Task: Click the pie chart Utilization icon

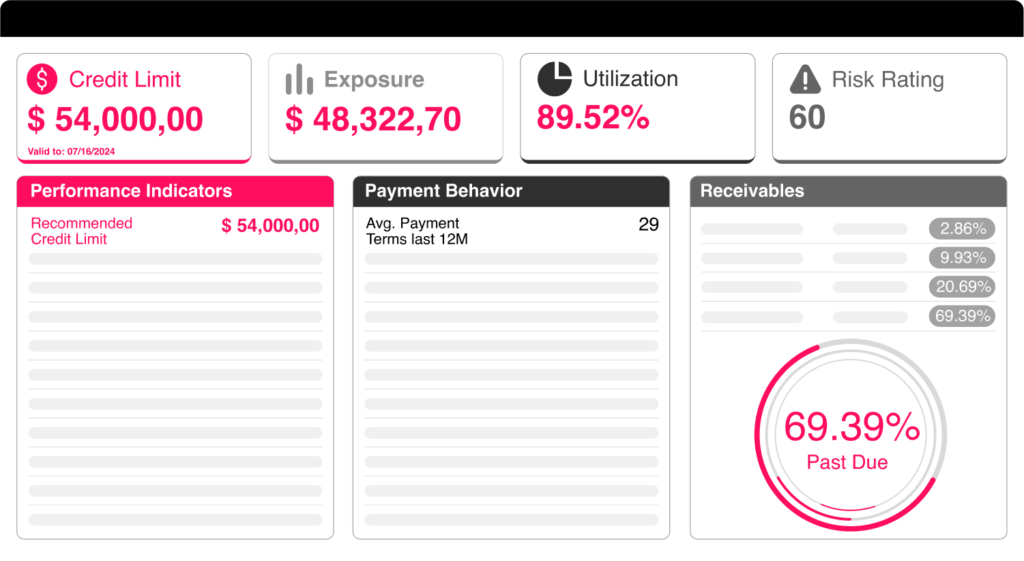Action: (555, 79)
